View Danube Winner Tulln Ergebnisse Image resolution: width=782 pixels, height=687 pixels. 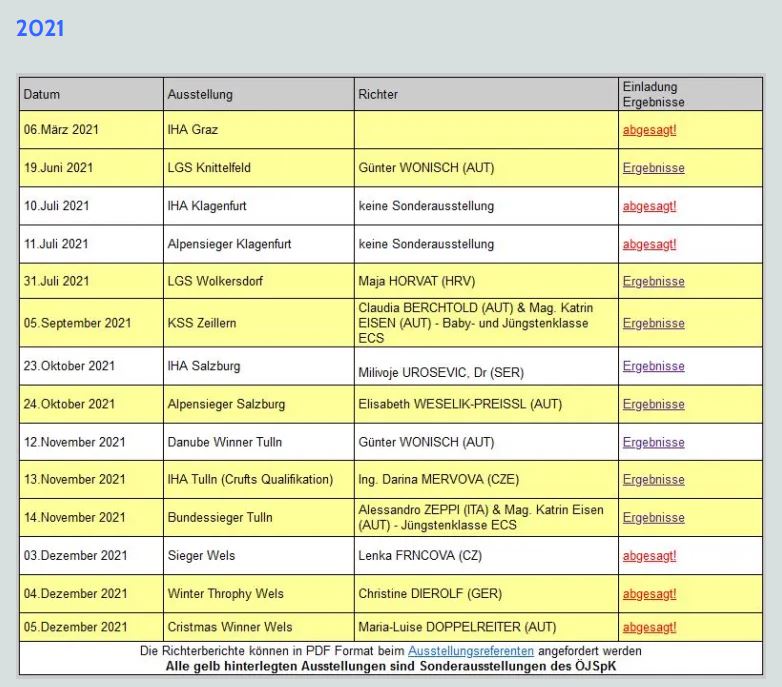(653, 442)
